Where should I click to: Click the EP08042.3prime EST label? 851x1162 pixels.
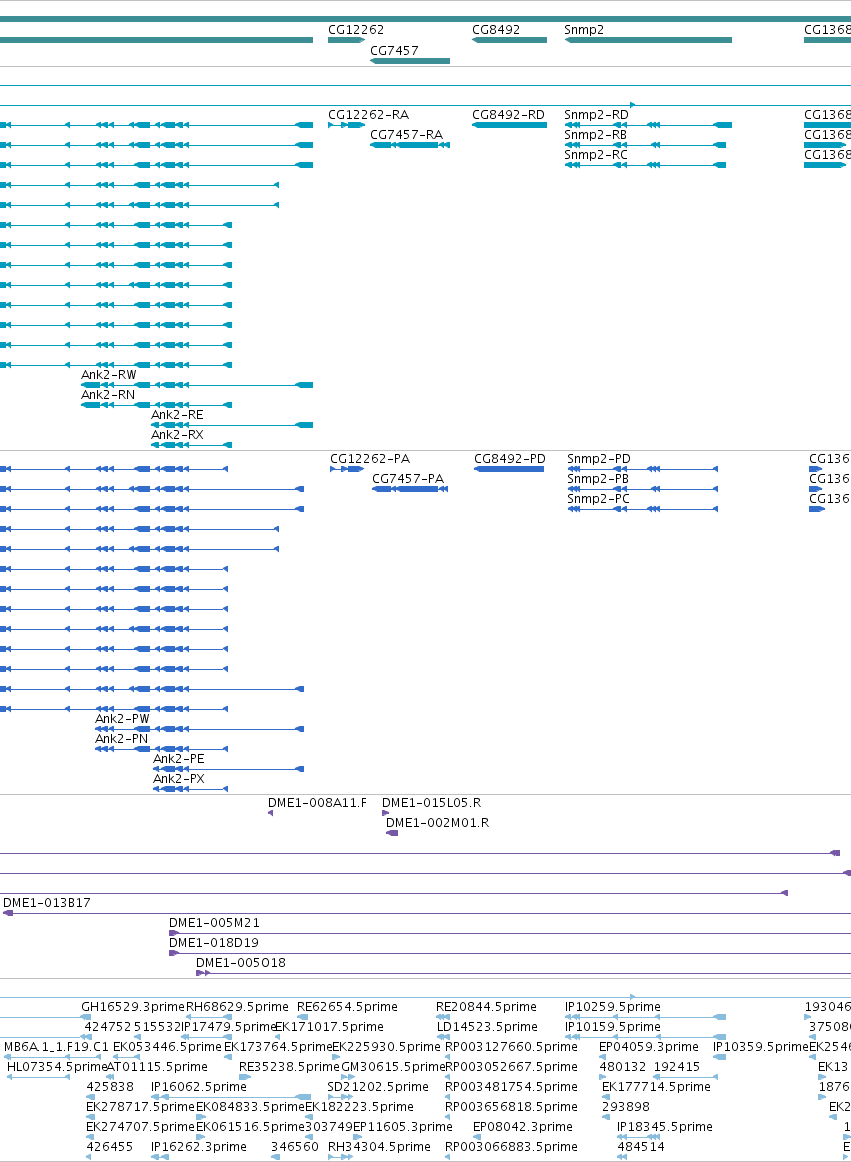(523, 1127)
